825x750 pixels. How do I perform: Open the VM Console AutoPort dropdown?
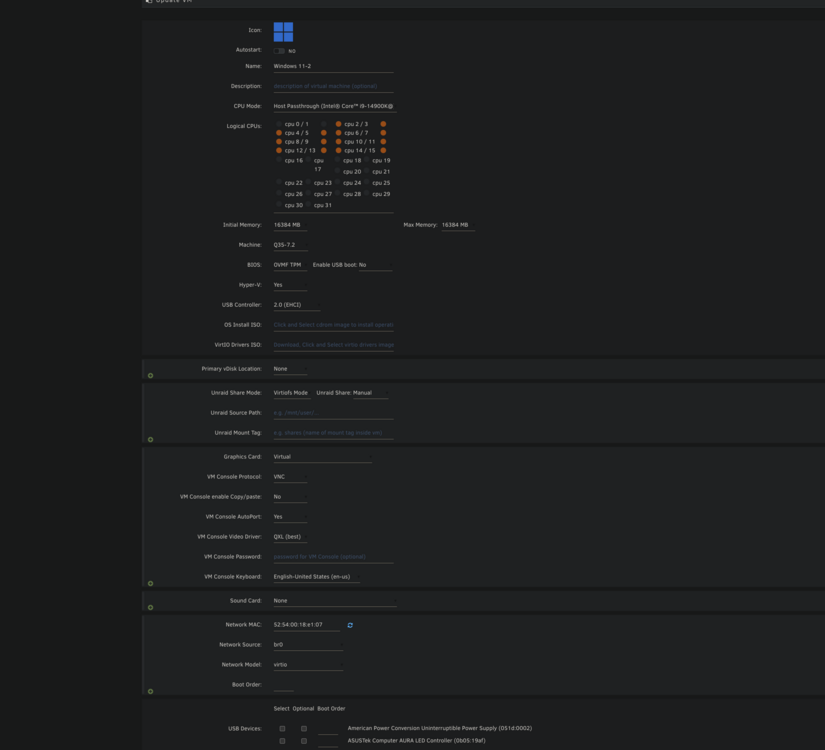pos(290,517)
